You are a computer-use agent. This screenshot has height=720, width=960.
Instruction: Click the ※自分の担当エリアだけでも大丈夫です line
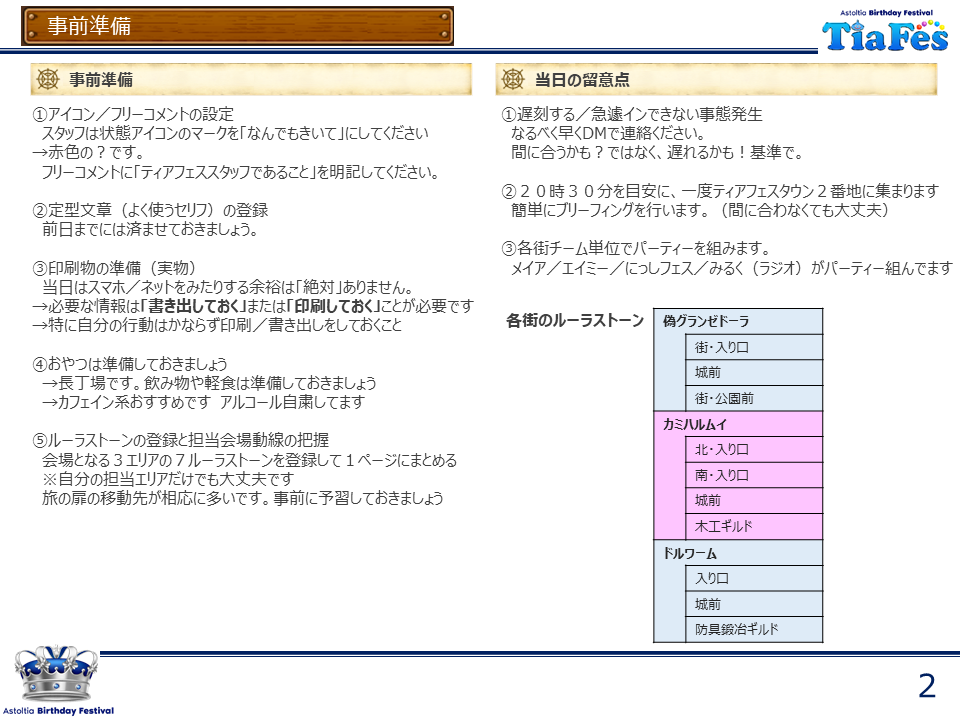tap(168, 479)
